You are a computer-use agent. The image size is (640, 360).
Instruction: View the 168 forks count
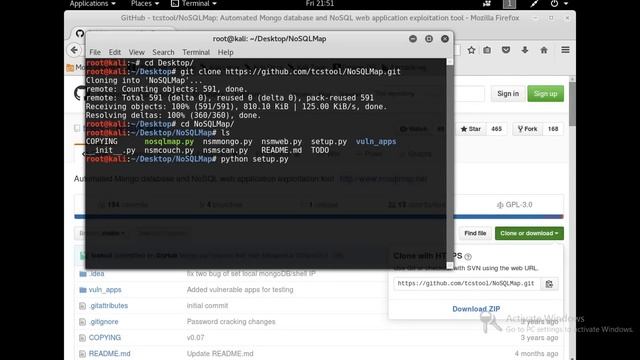[553, 129]
